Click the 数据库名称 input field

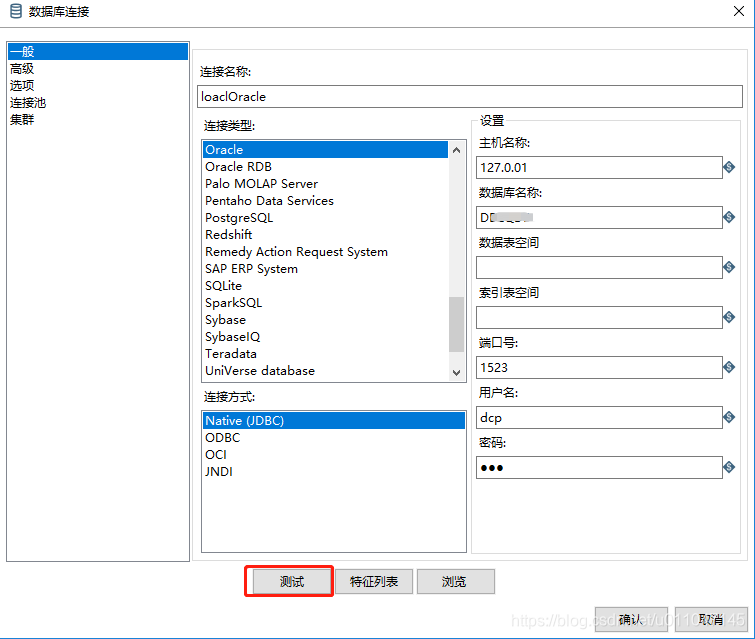[599, 217]
